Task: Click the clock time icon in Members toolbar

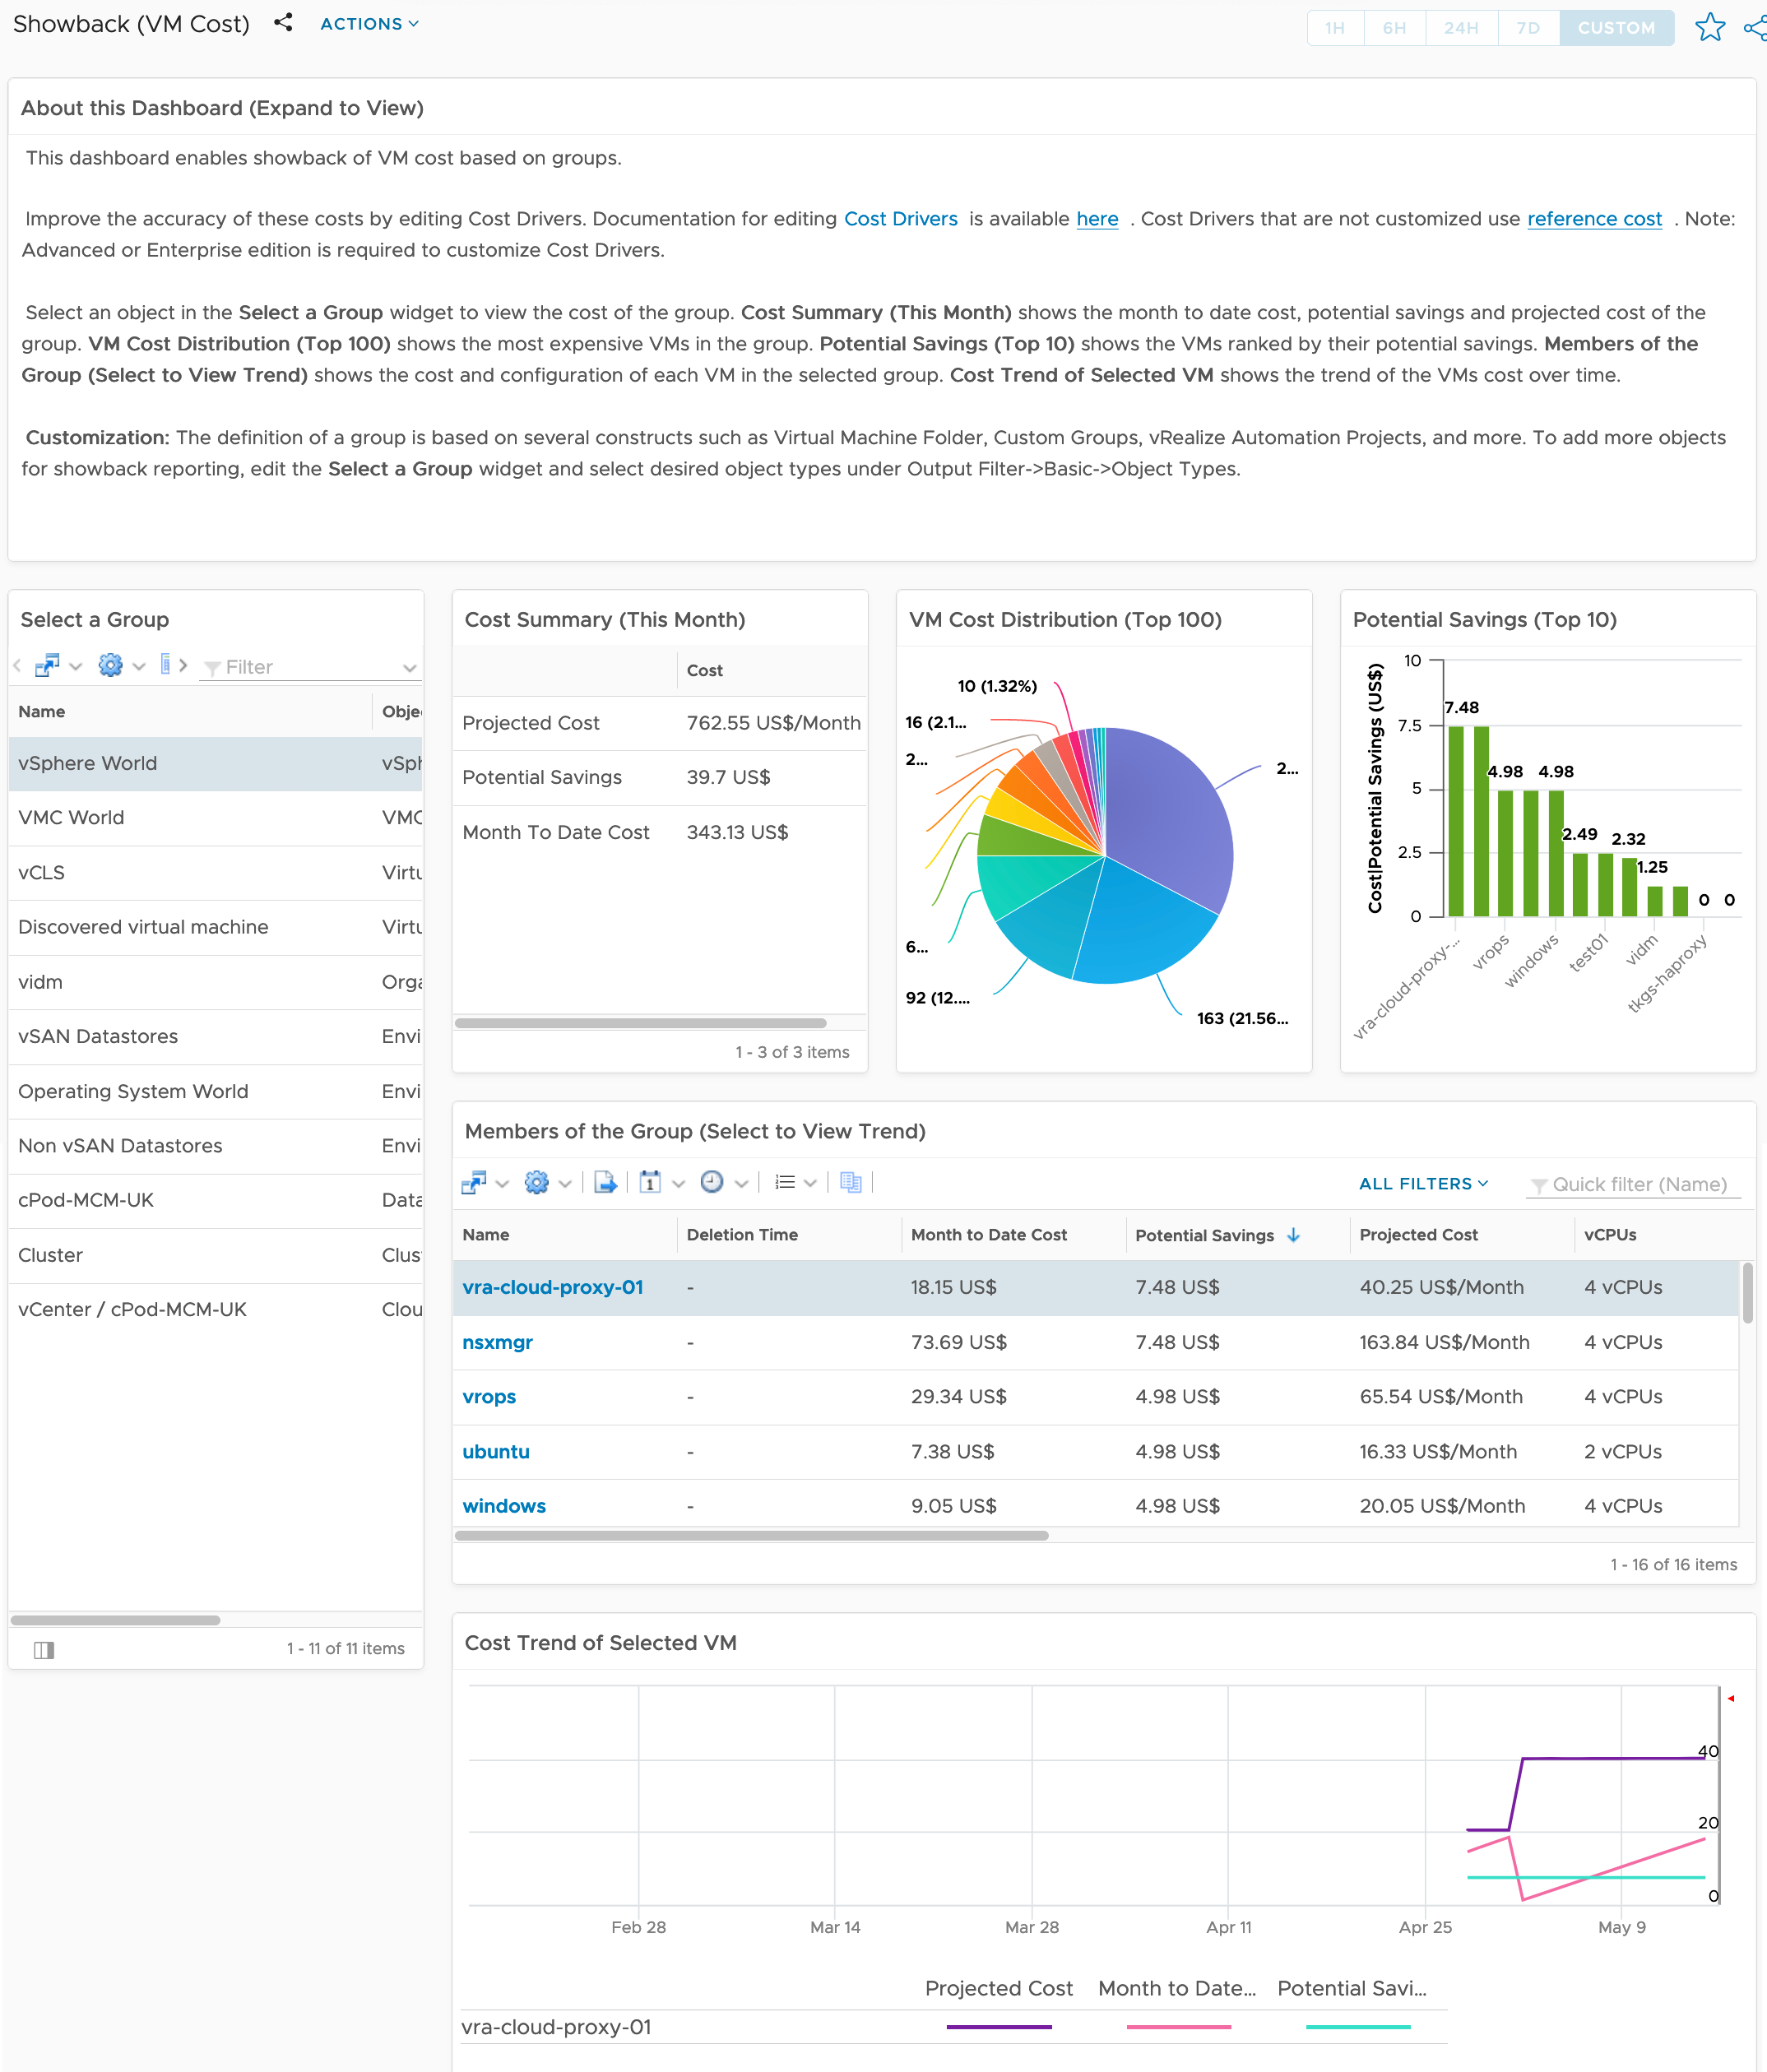Action: click(x=712, y=1183)
